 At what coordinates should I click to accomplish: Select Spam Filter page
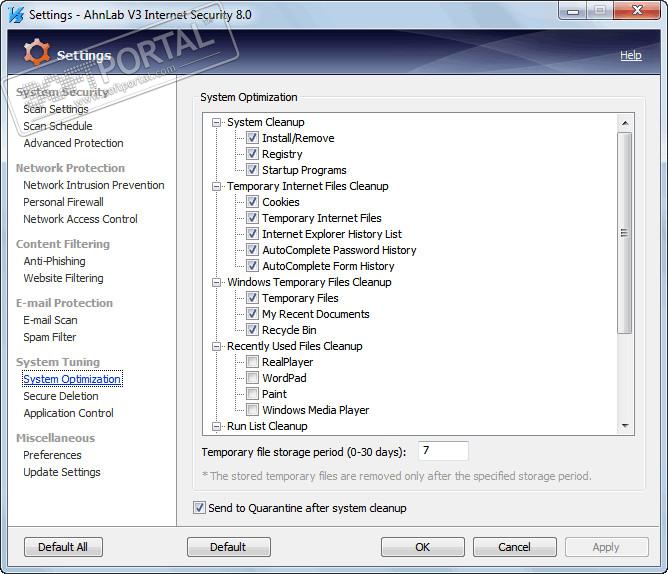pos(49,337)
